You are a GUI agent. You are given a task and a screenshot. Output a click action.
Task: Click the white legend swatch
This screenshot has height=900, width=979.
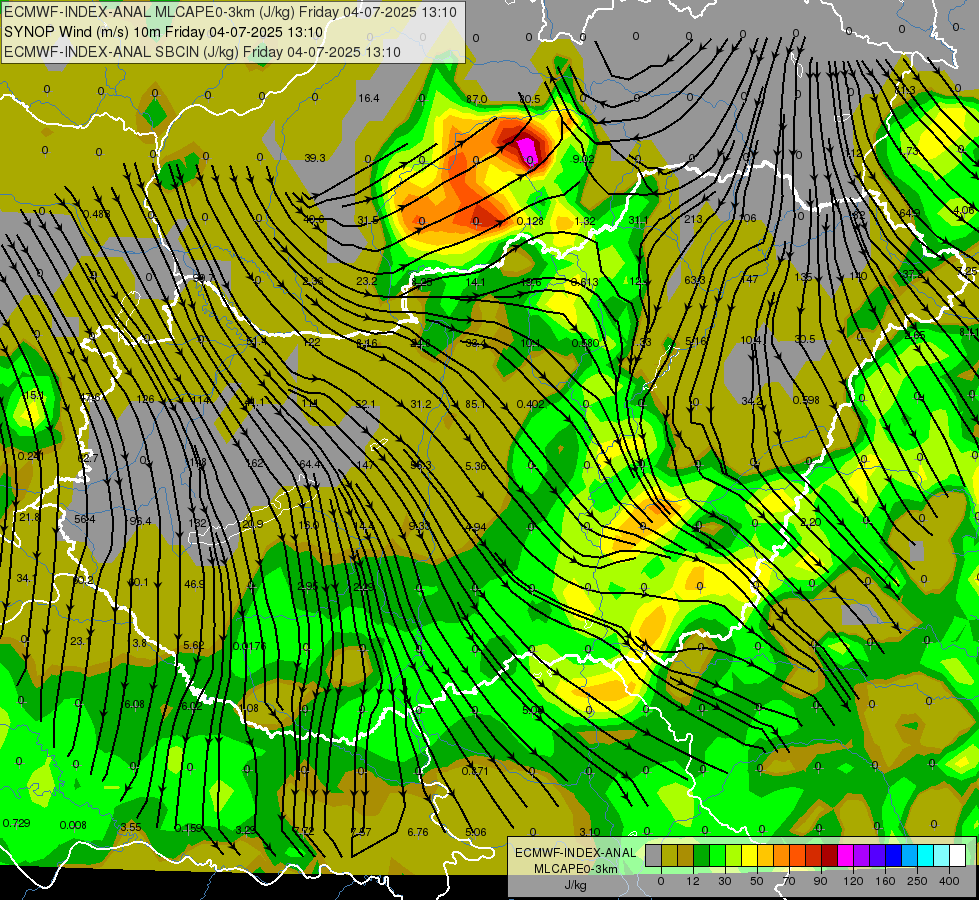[x=958, y=855]
